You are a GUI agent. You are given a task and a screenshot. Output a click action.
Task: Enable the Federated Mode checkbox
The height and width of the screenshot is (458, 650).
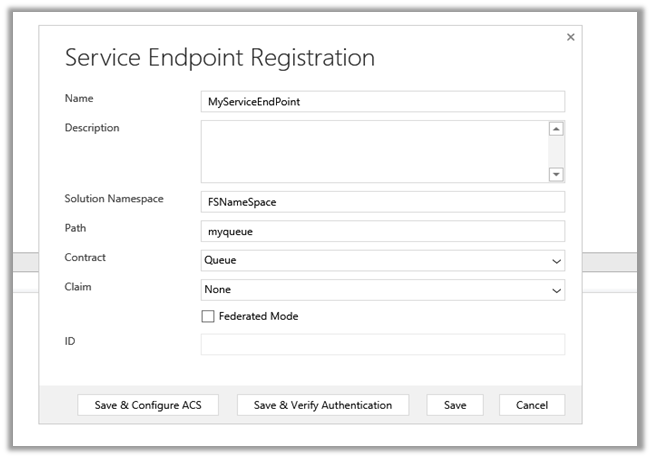208,317
